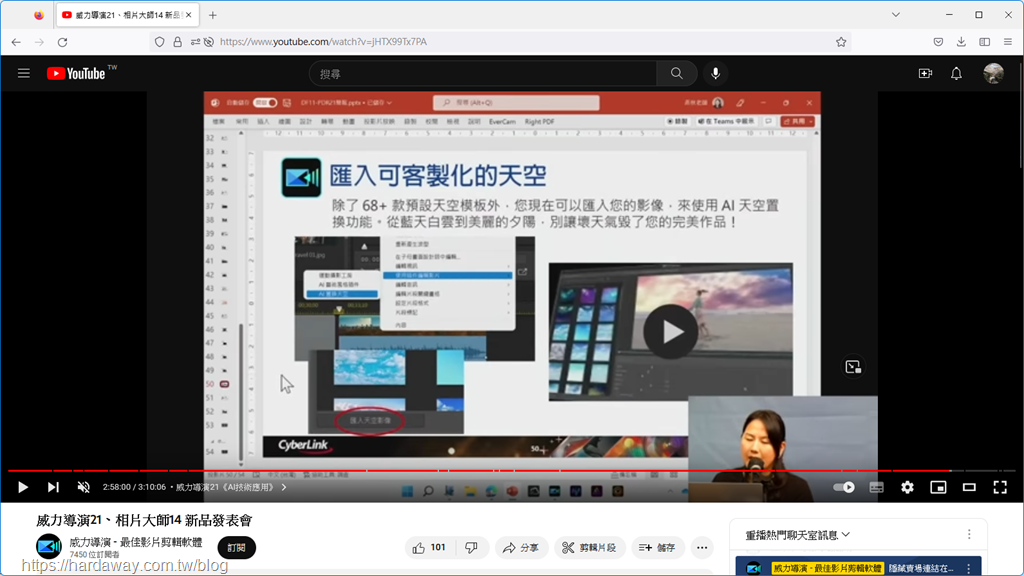Close the YouTube tab
Screen dimensions: 1024x576
pos(189,15)
